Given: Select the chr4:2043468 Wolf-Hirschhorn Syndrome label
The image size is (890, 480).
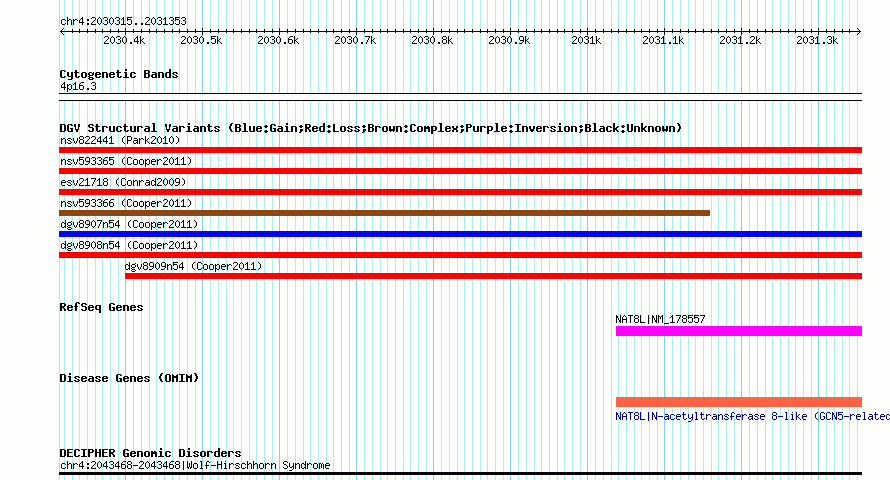Looking at the screenshot, I should (x=195, y=465).
